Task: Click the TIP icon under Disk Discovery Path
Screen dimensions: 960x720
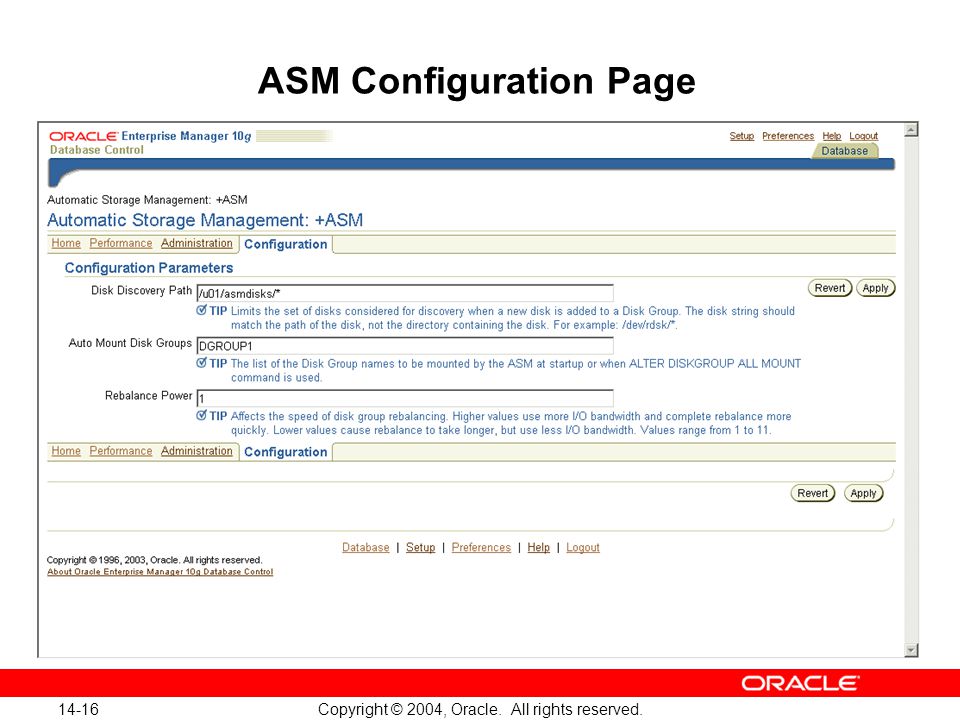Action: click(x=201, y=310)
